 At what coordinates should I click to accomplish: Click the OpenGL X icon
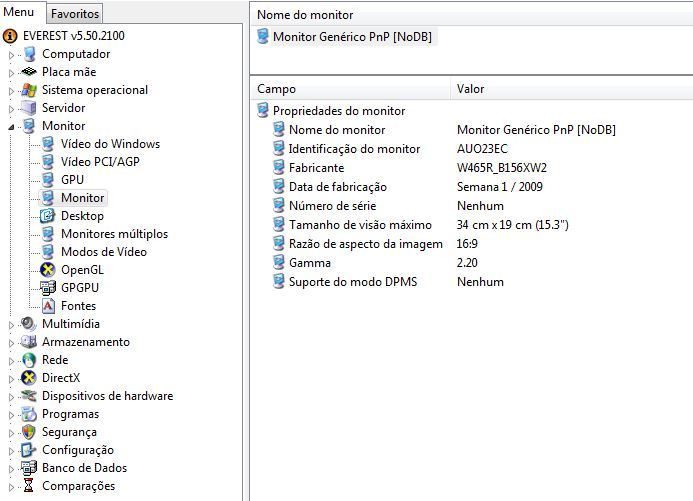click(x=47, y=270)
